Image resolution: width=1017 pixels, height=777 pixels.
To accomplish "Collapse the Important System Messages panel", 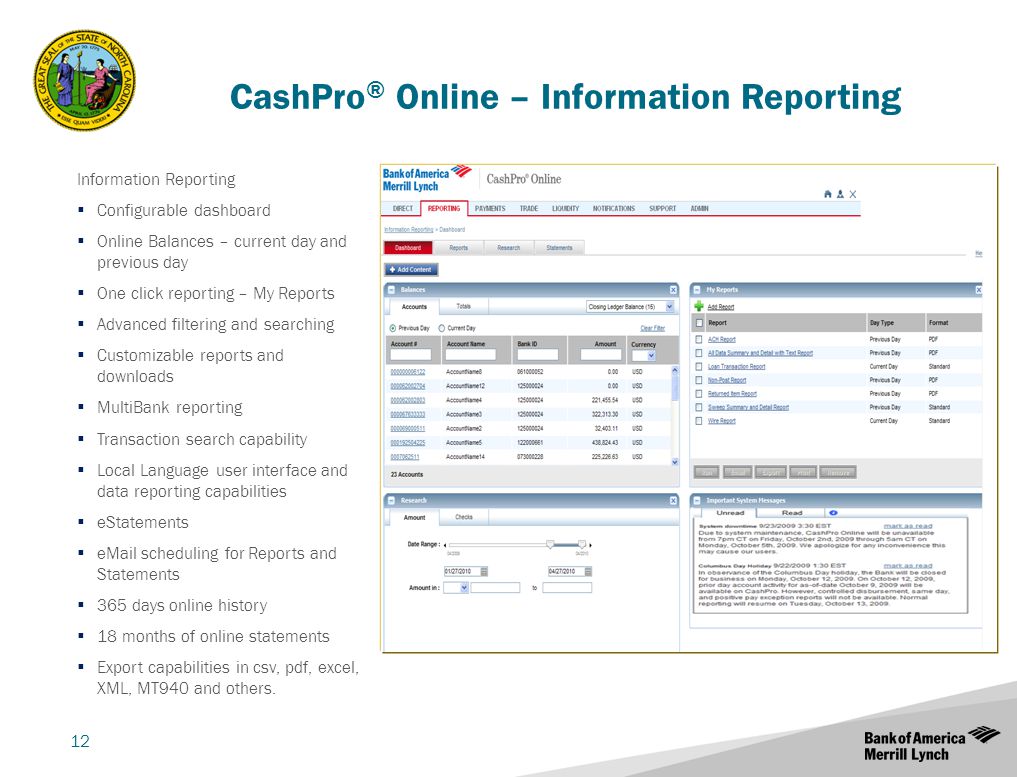I will point(697,501).
